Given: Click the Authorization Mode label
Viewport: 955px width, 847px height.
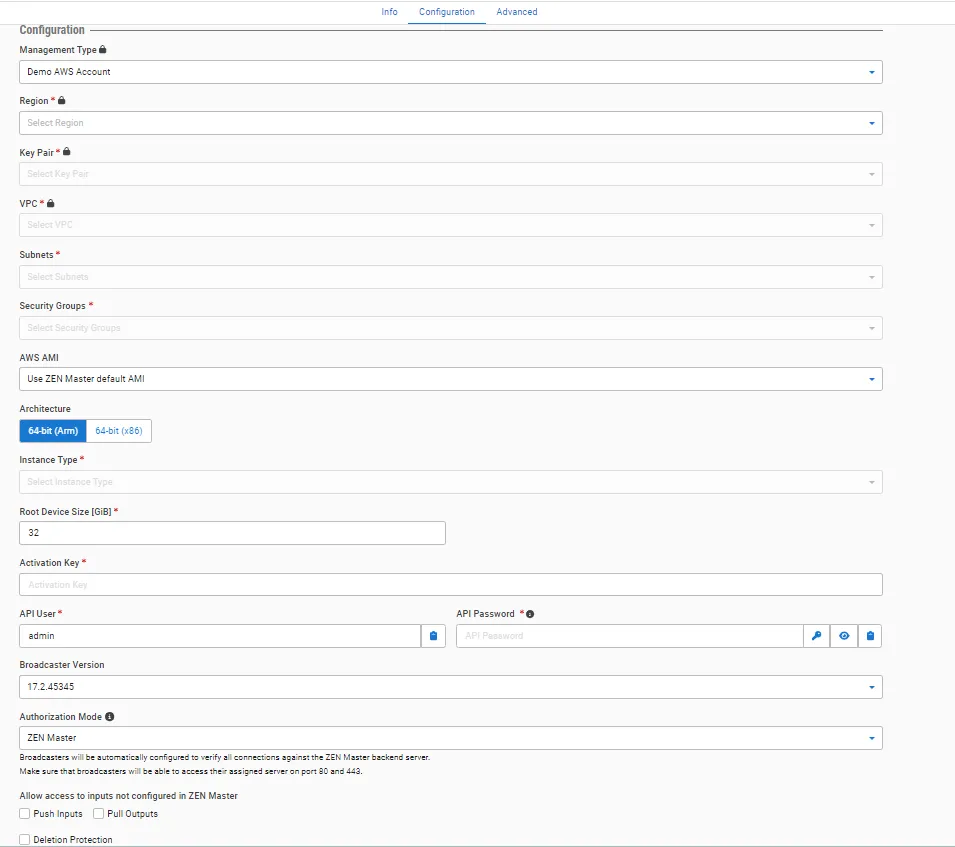Looking at the screenshot, I should coord(60,717).
